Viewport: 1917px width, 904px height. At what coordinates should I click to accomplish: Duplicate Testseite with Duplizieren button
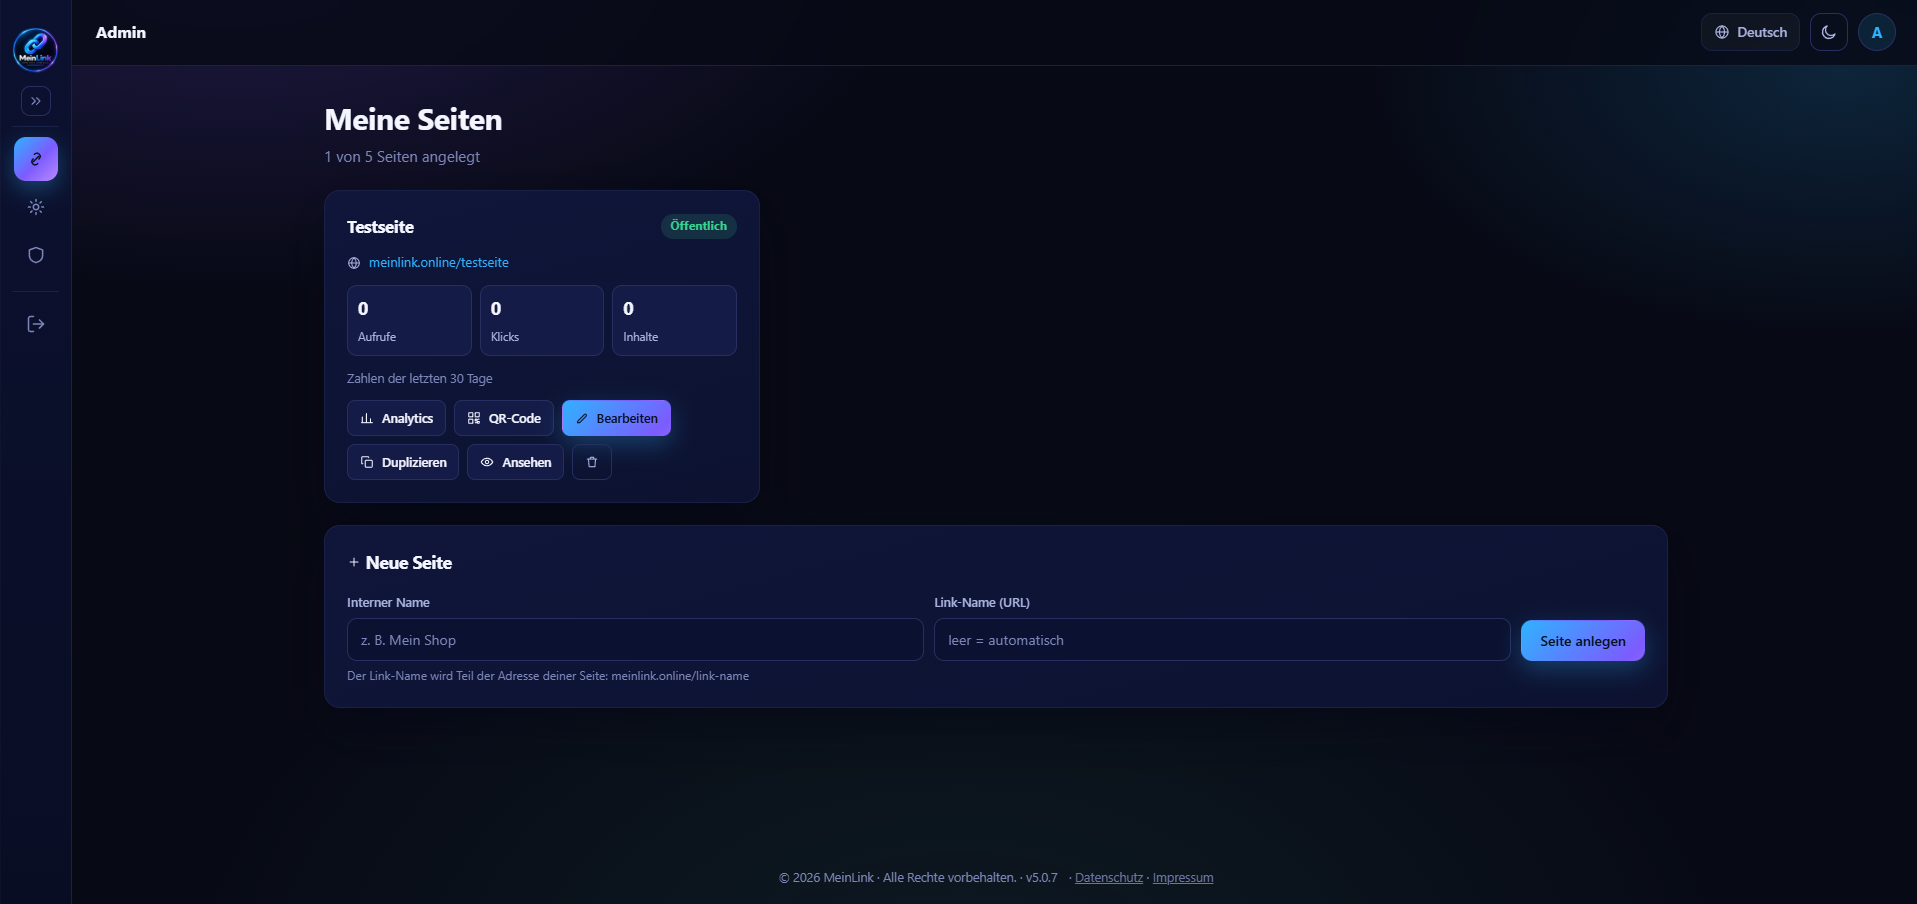[x=403, y=462]
